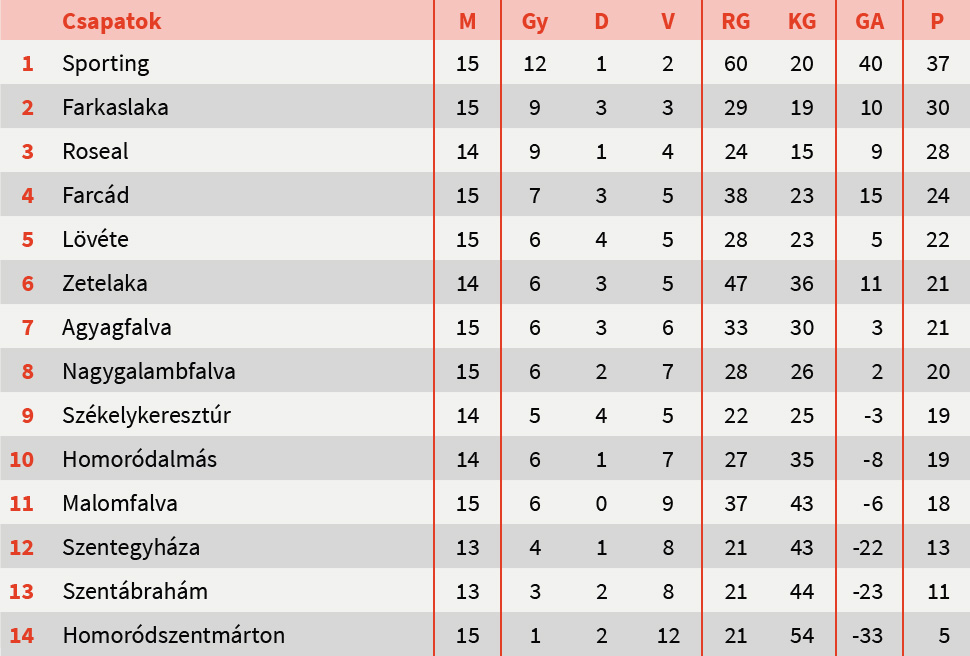Click the Farkaslaka team name
This screenshot has width=970, height=656.
pyautogui.click(x=115, y=107)
